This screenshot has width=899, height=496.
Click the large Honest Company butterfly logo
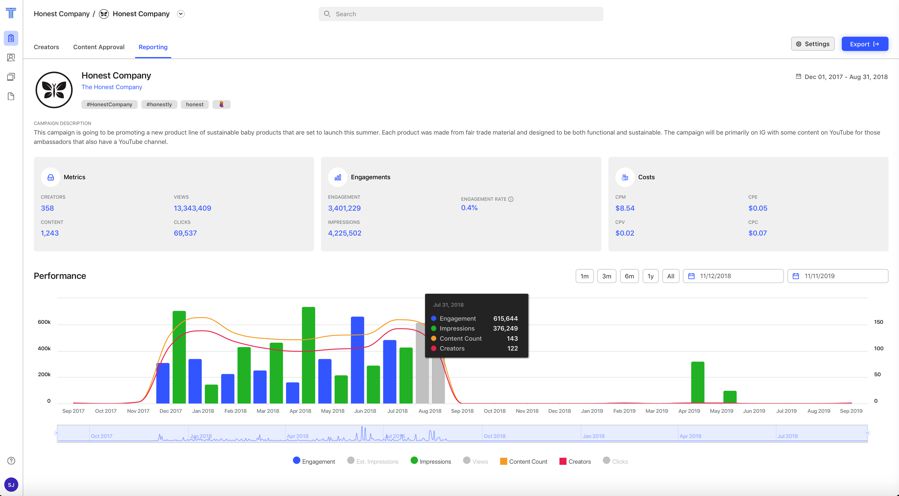54,90
